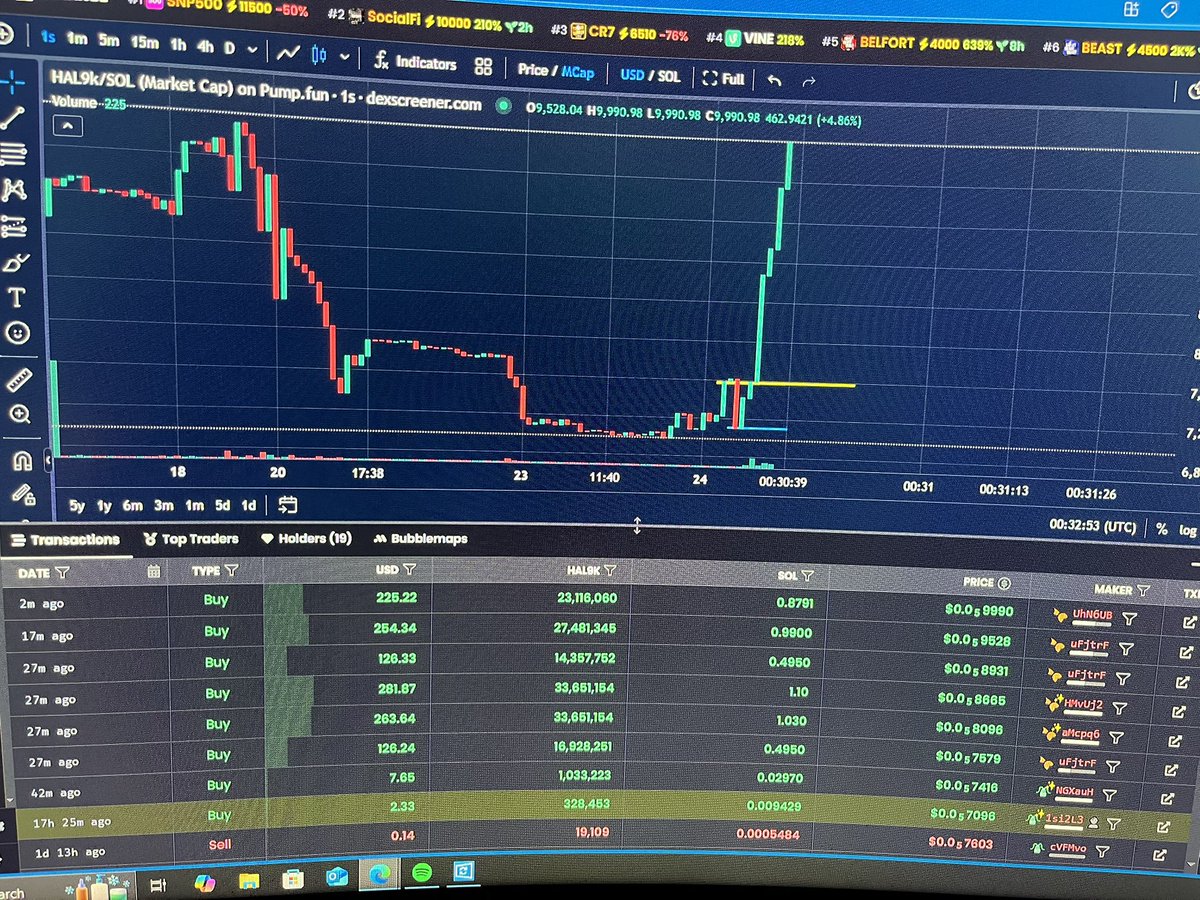The height and width of the screenshot is (900, 1200).
Task: Open the 00:32:53 (UTC) timezone menu
Action: (1092, 524)
